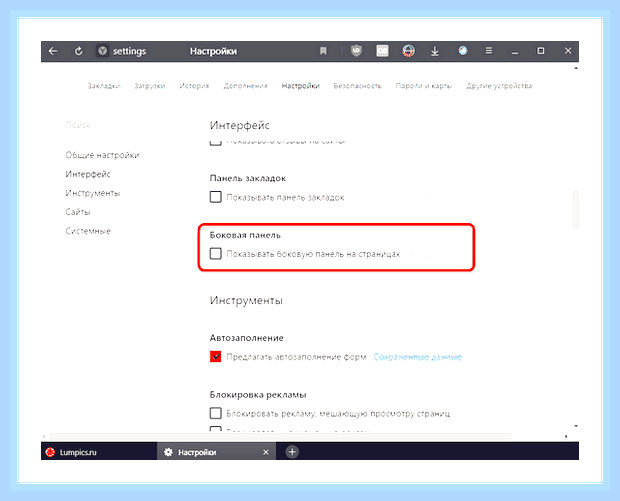Switch to the Lumpics.ru tab

[x=99, y=452]
